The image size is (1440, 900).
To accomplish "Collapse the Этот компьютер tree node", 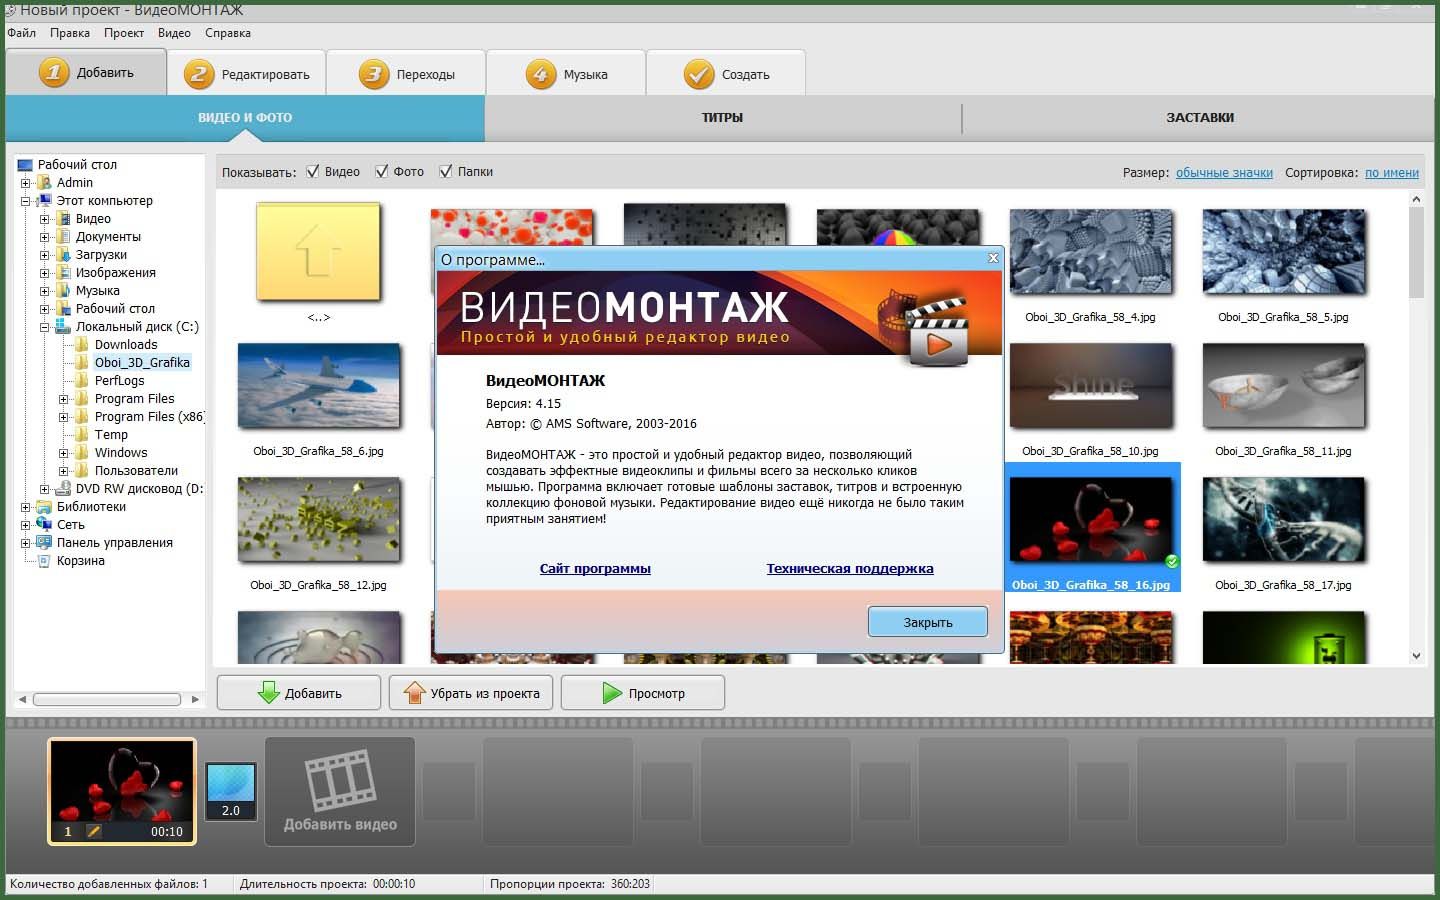I will pos(25,201).
